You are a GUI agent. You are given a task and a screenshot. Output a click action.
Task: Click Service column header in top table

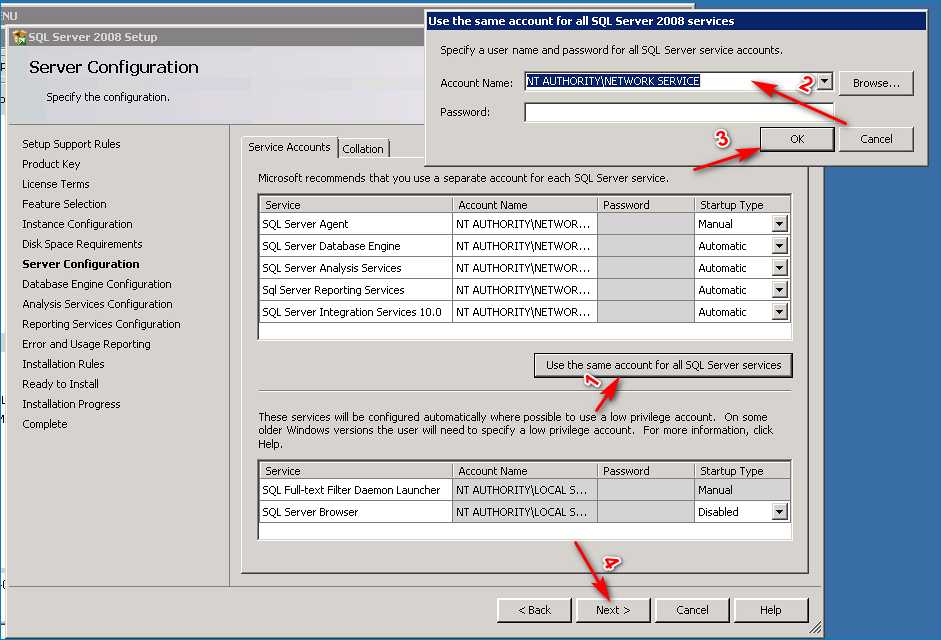pos(356,205)
